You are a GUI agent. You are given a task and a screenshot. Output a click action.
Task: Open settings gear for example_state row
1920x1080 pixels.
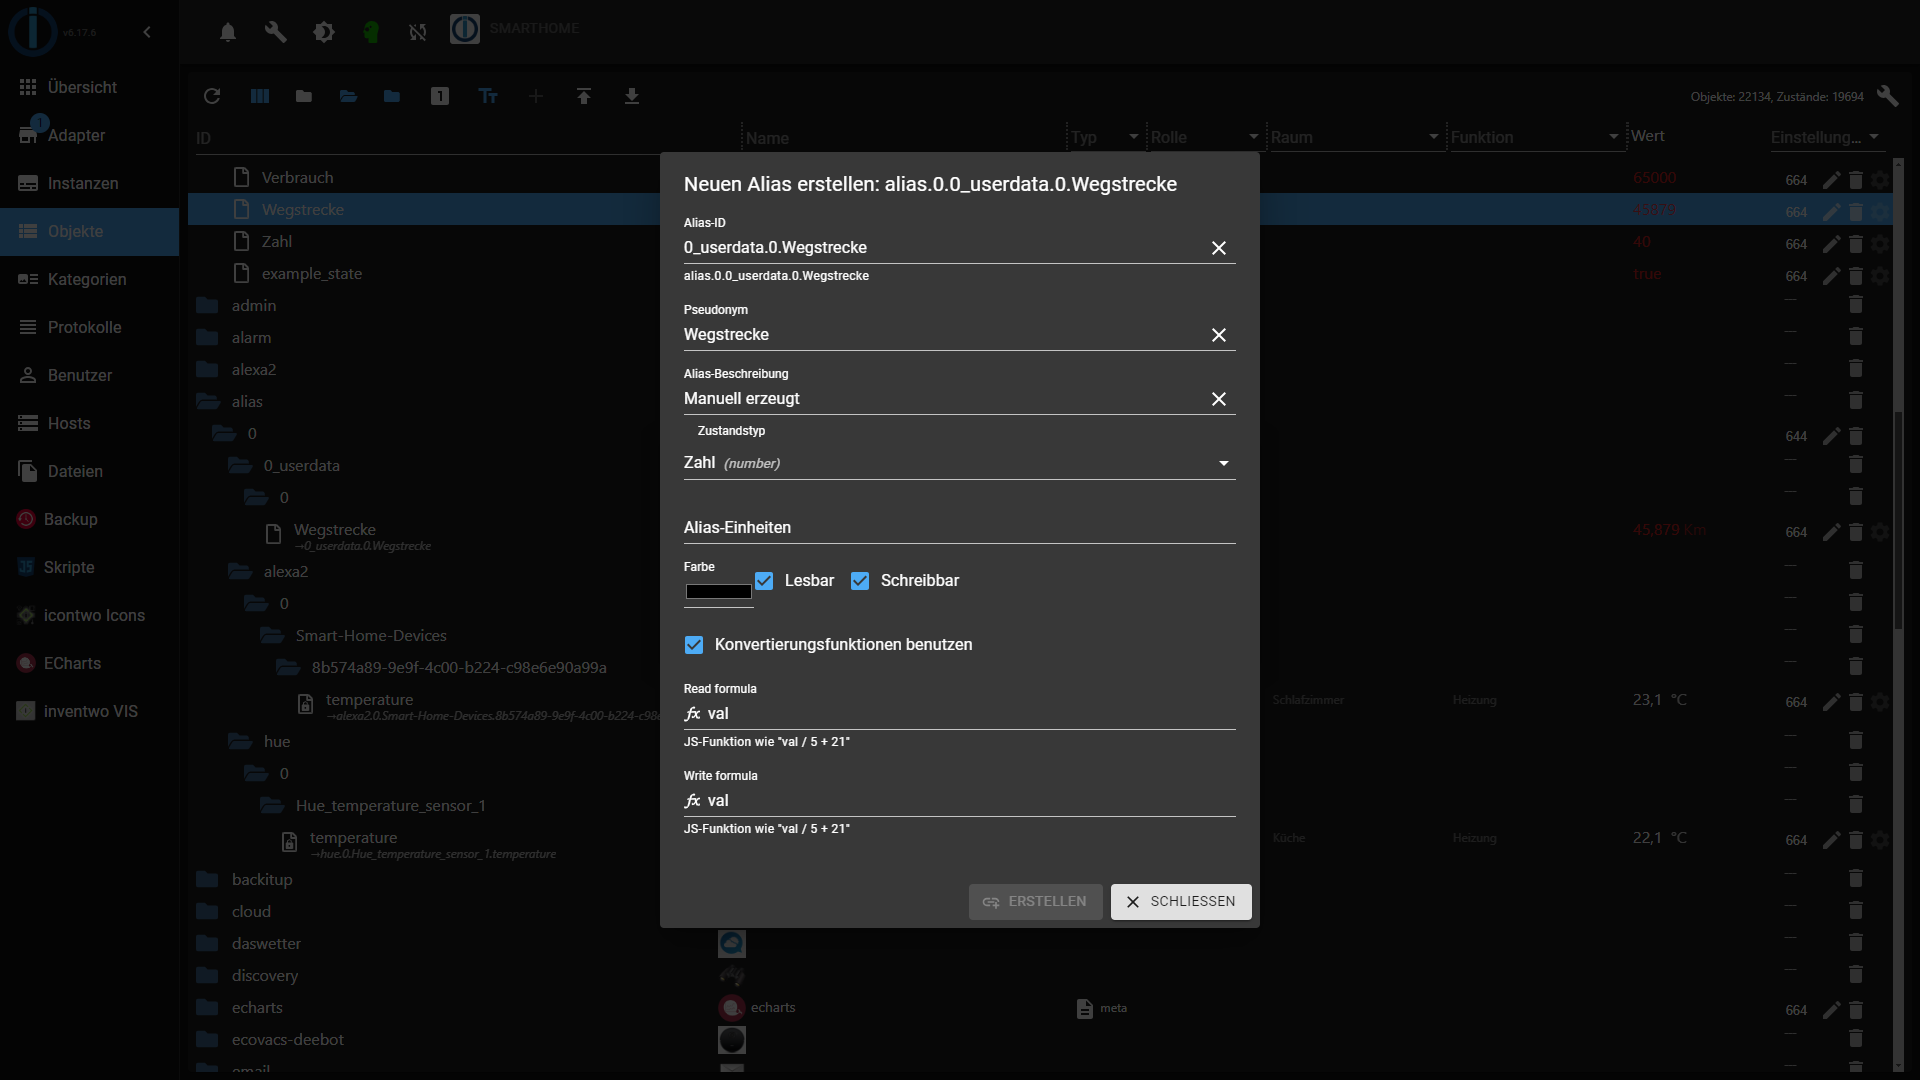(x=1880, y=276)
